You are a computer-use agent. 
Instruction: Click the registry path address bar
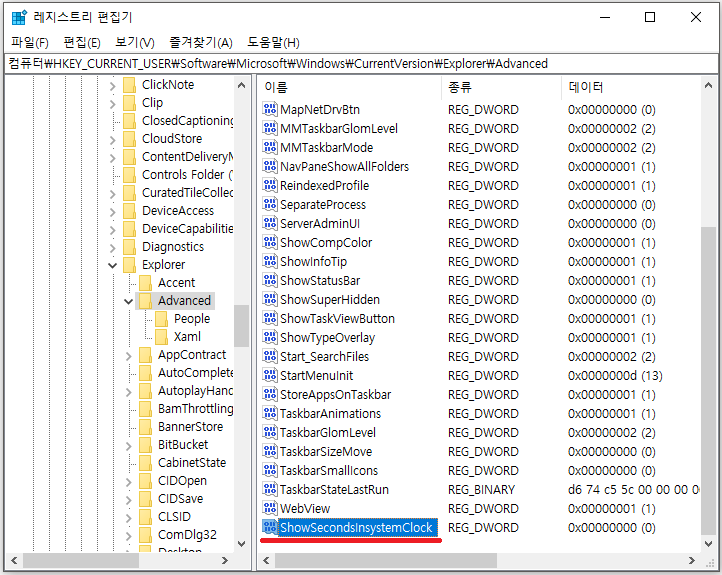(x=362, y=64)
